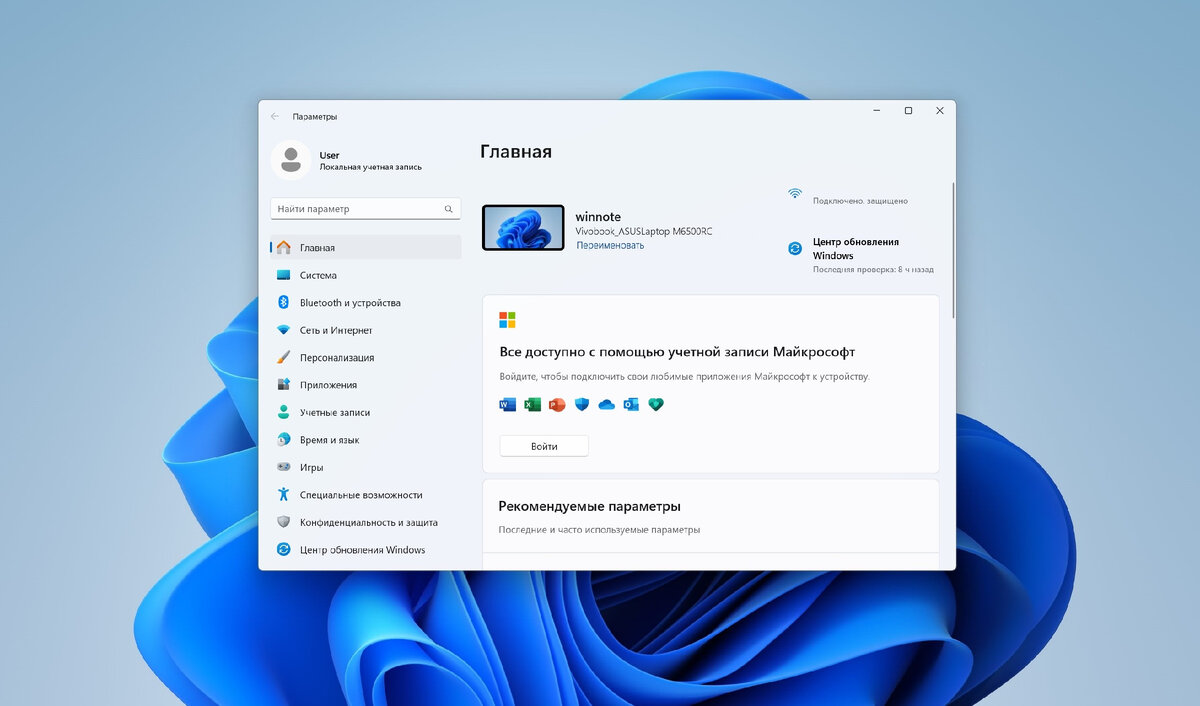The height and width of the screenshot is (706, 1200).
Task: Open Сеть и Интернет via its Wi-Fi icon
Action: pyautogui.click(x=284, y=330)
